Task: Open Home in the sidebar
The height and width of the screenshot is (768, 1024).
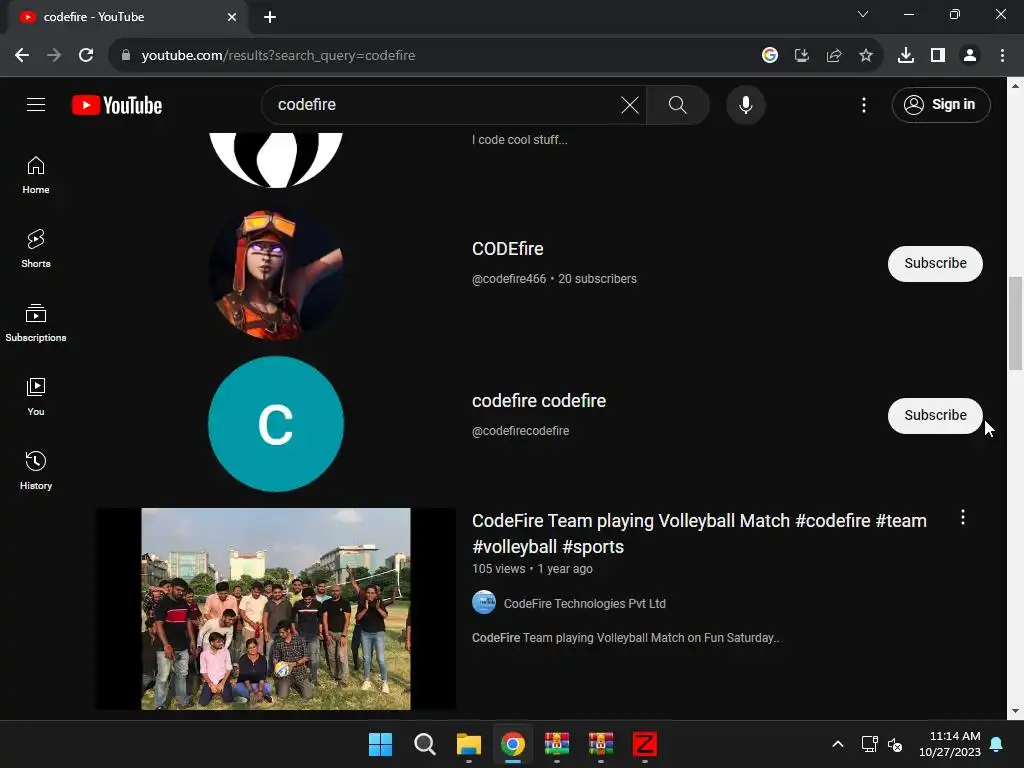Action: 36,175
